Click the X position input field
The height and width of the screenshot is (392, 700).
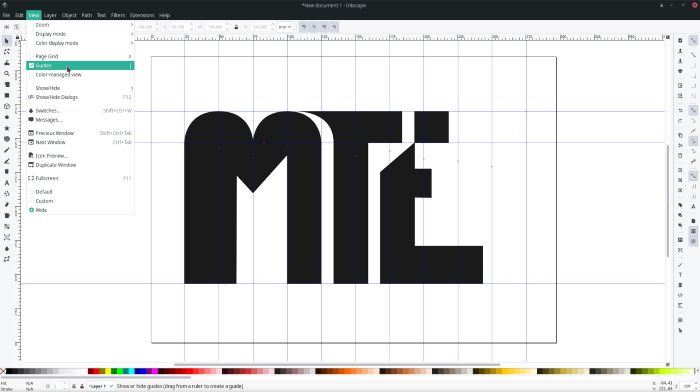147,27
